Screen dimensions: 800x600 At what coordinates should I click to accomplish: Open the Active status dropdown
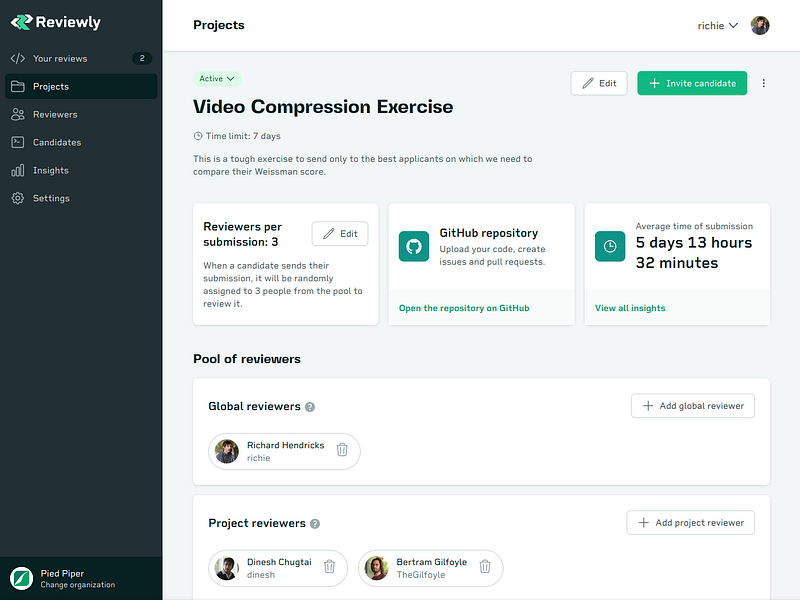point(217,79)
